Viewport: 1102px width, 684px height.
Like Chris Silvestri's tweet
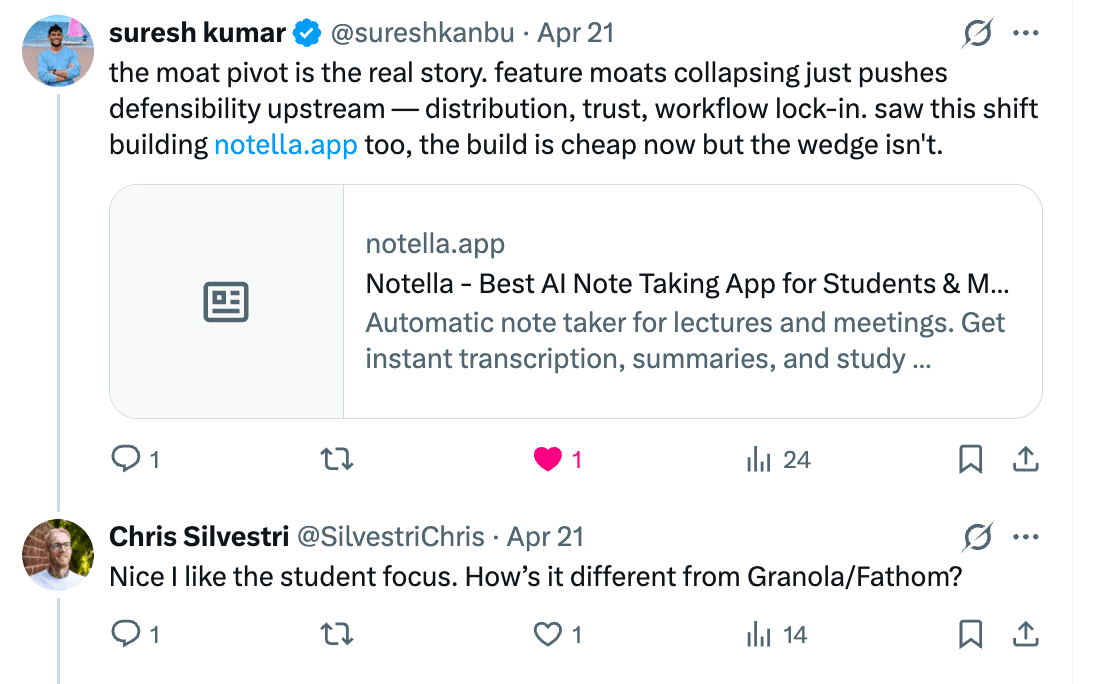[x=548, y=634]
